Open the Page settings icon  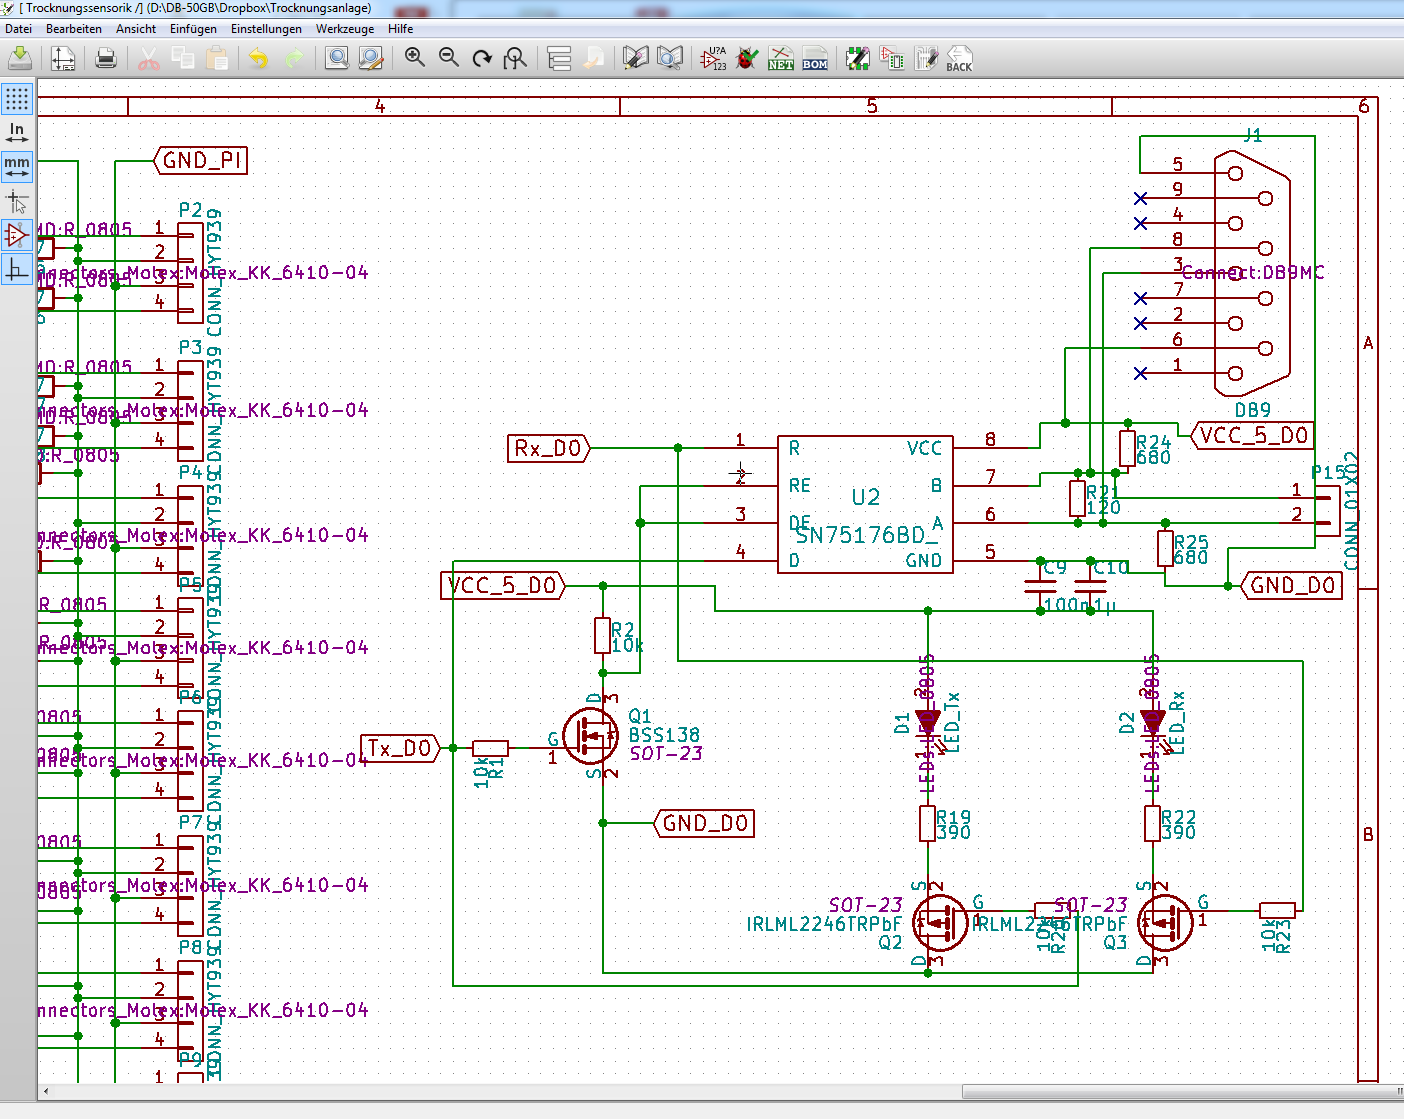[63, 58]
